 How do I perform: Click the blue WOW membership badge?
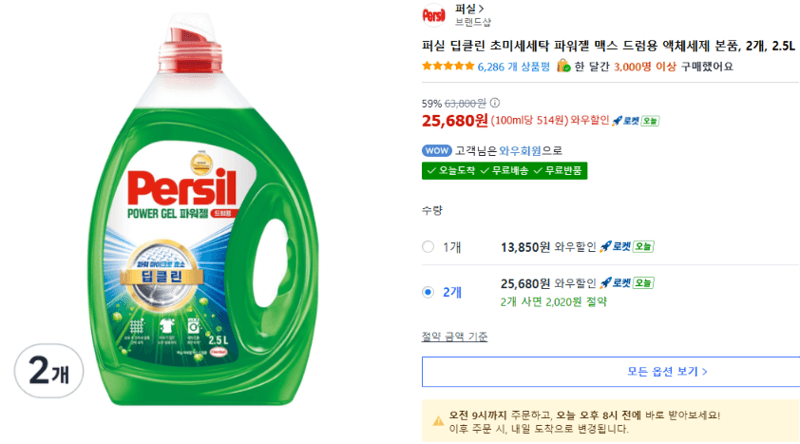click(437, 151)
